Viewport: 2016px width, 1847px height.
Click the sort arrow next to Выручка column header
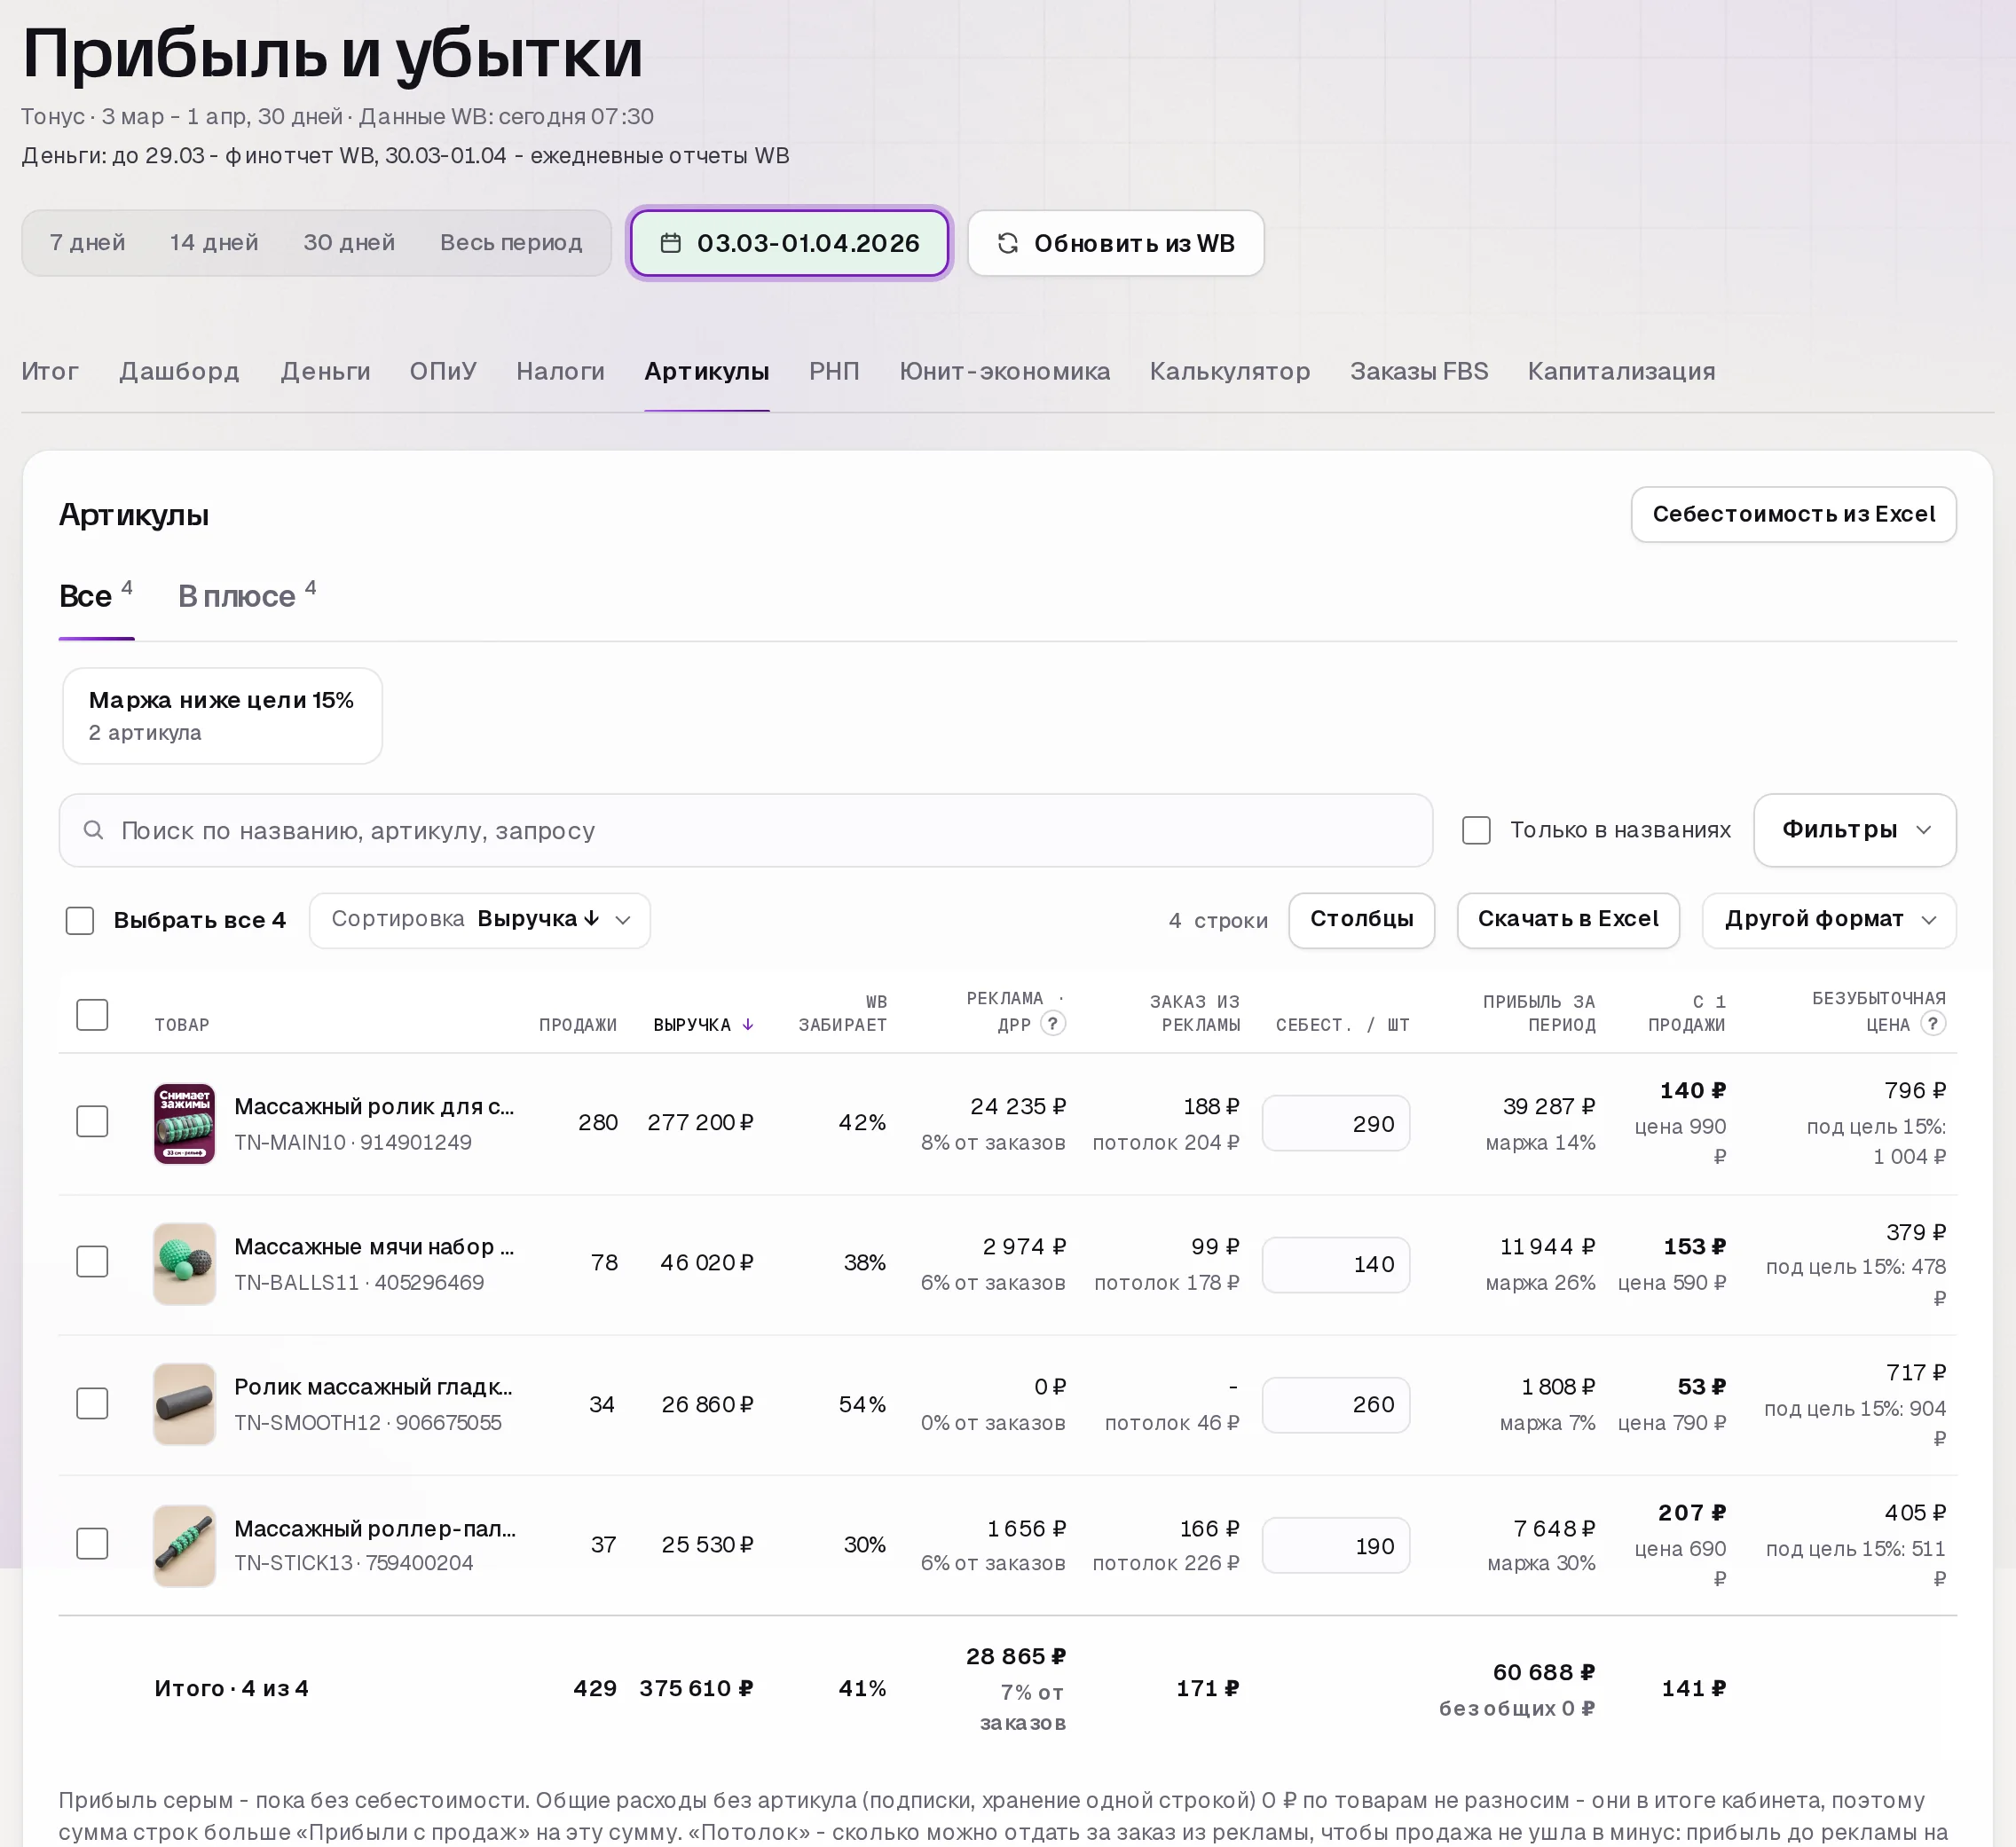pyautogui.click(x=747, y=1024)
